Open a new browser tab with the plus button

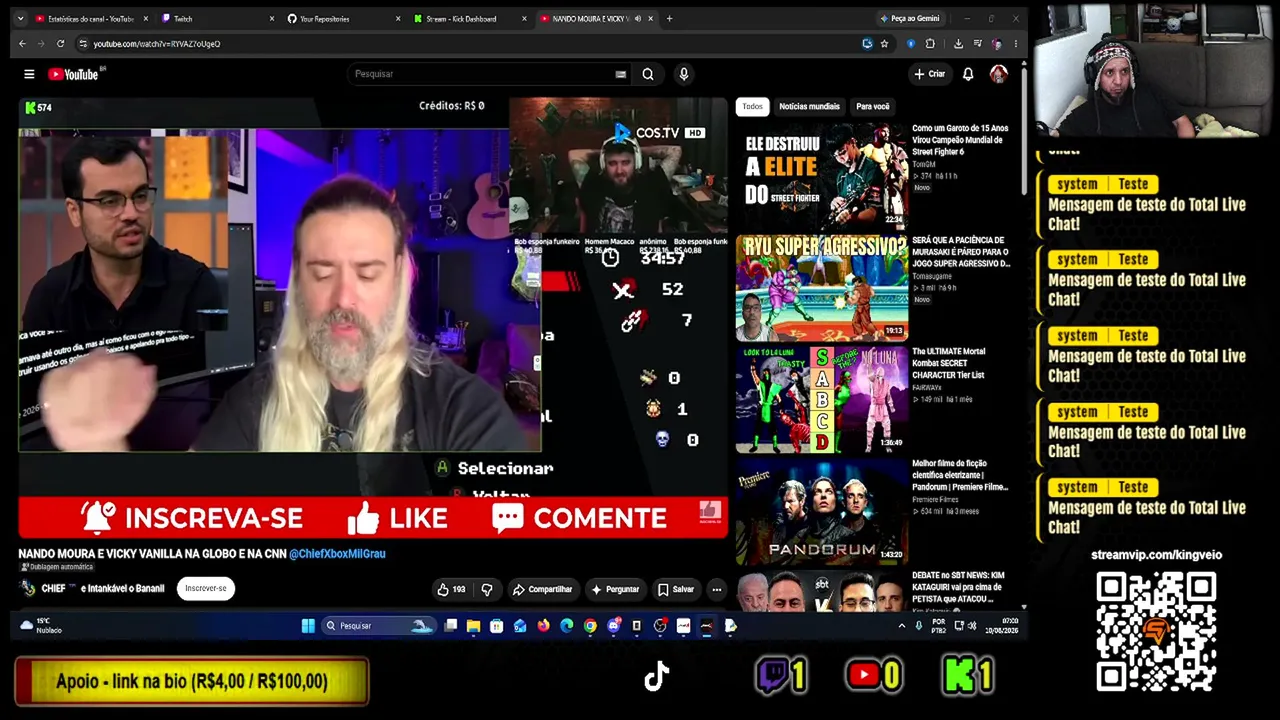click(x=669, y=19)
